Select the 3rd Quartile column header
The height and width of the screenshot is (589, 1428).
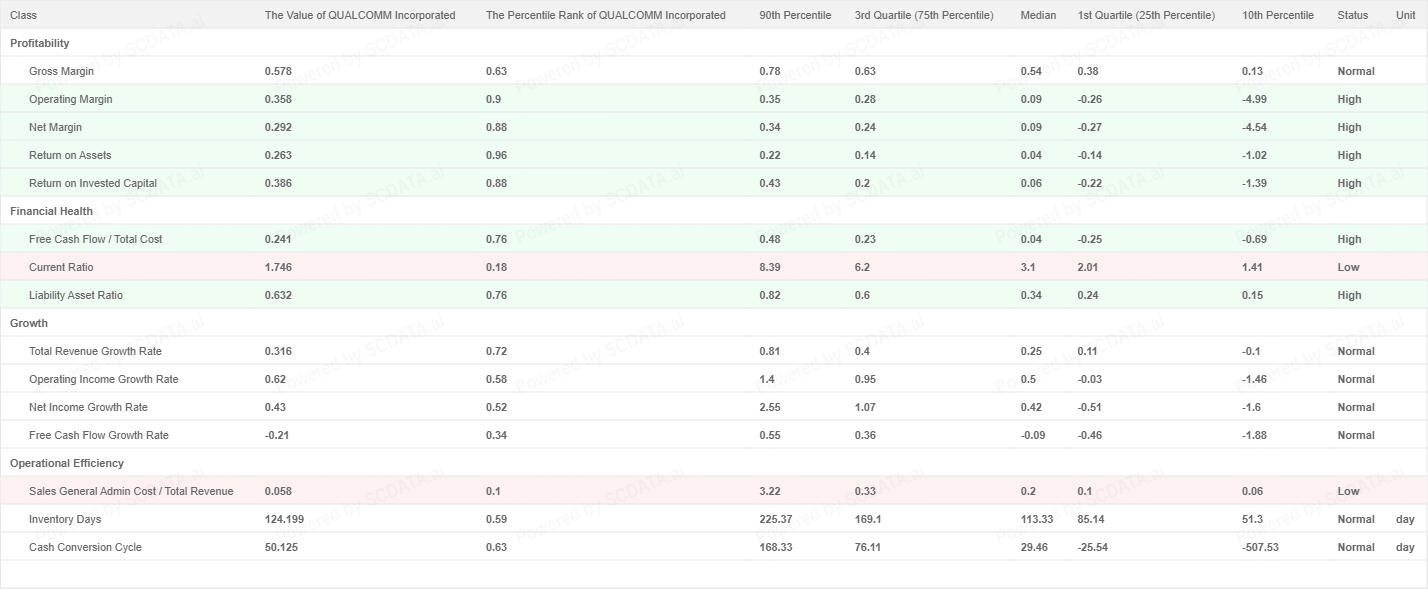(x=924, y=15)
